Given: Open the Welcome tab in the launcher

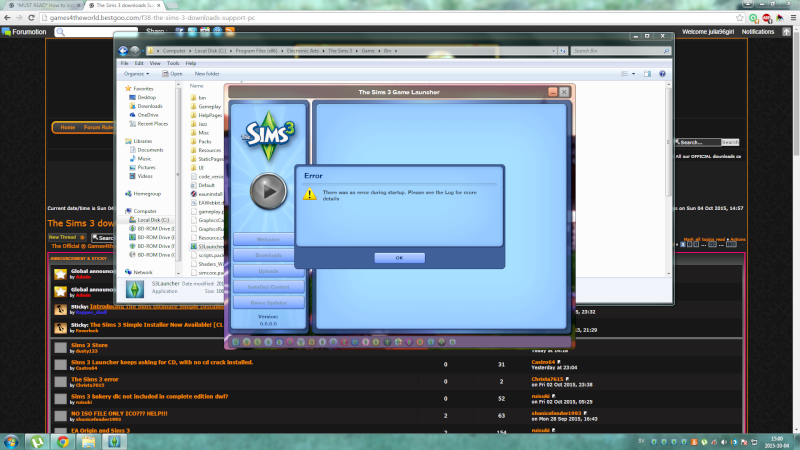Looking at the screenshot, I should click(x=268, y=239).
